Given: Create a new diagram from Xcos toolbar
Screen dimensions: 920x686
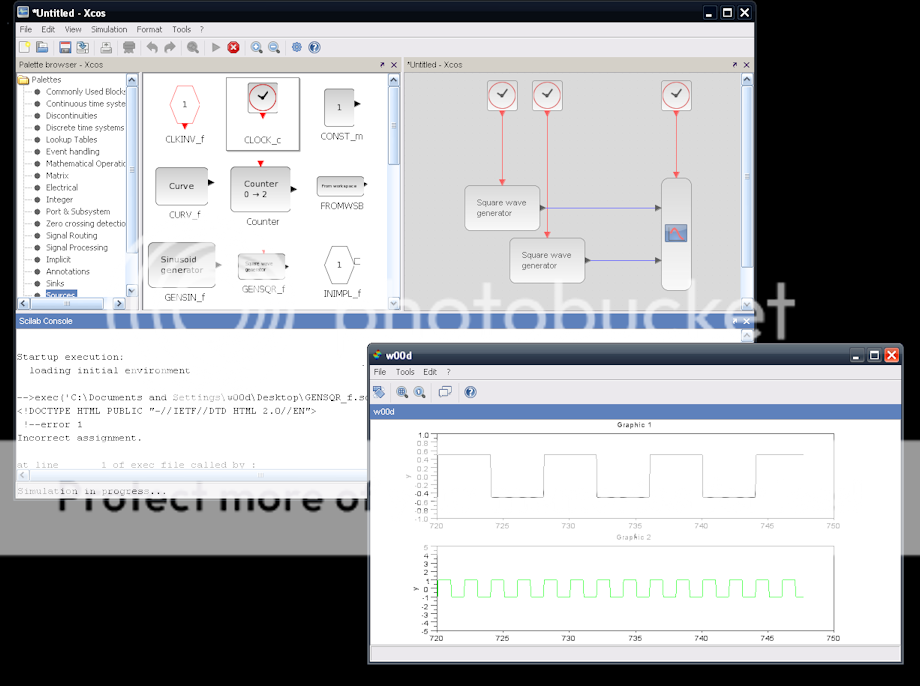Looking at the screenshot, I should [x=25, y=48].
